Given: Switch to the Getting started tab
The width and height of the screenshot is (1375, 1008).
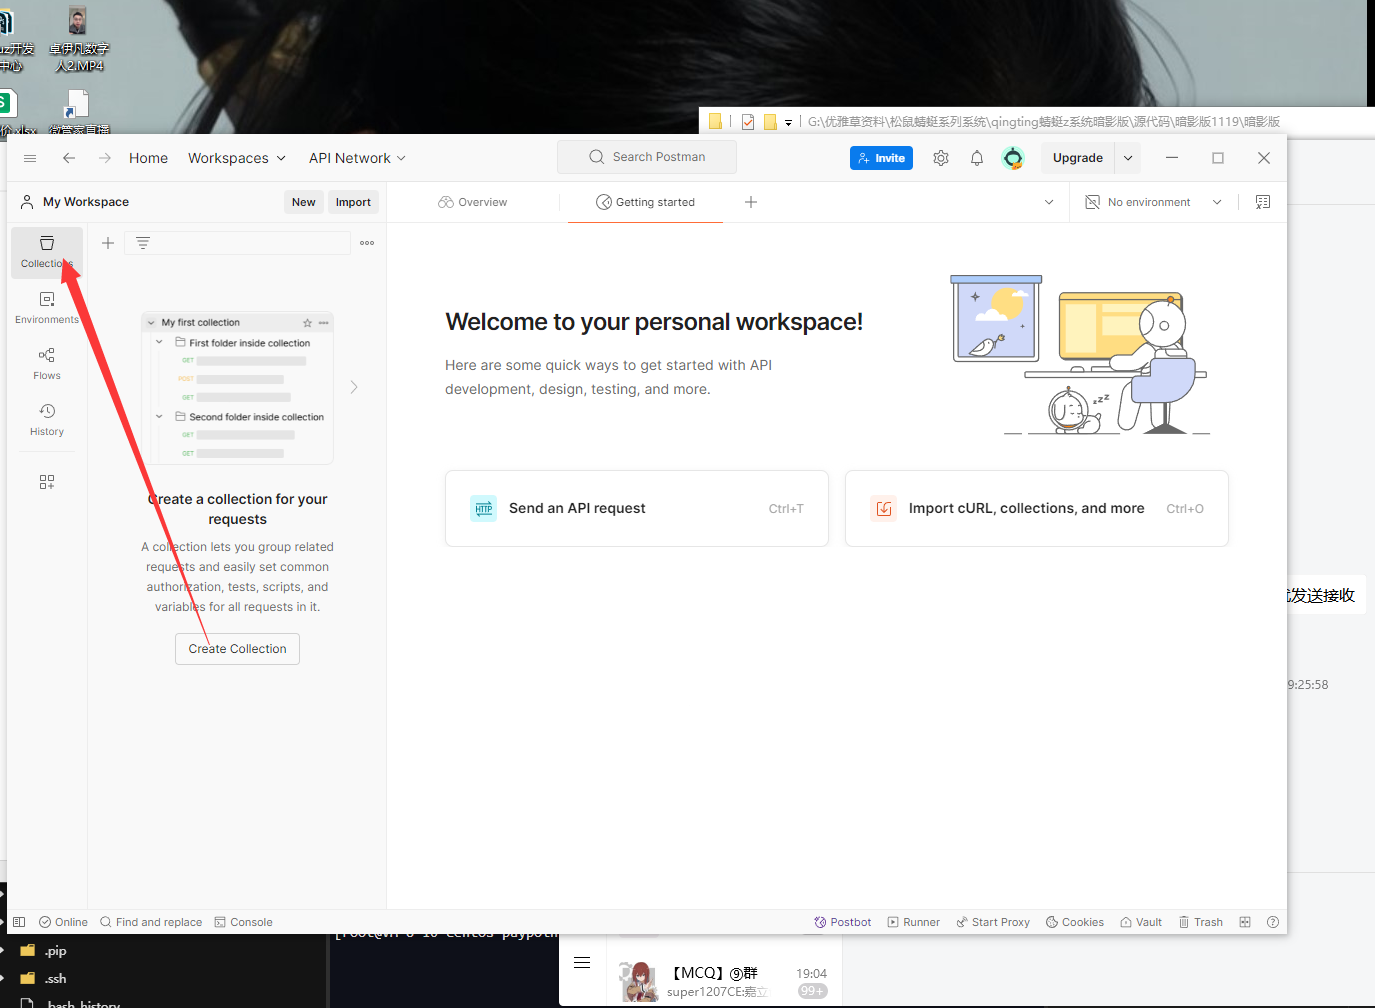Looking at the screenshot, I should 645,202.
